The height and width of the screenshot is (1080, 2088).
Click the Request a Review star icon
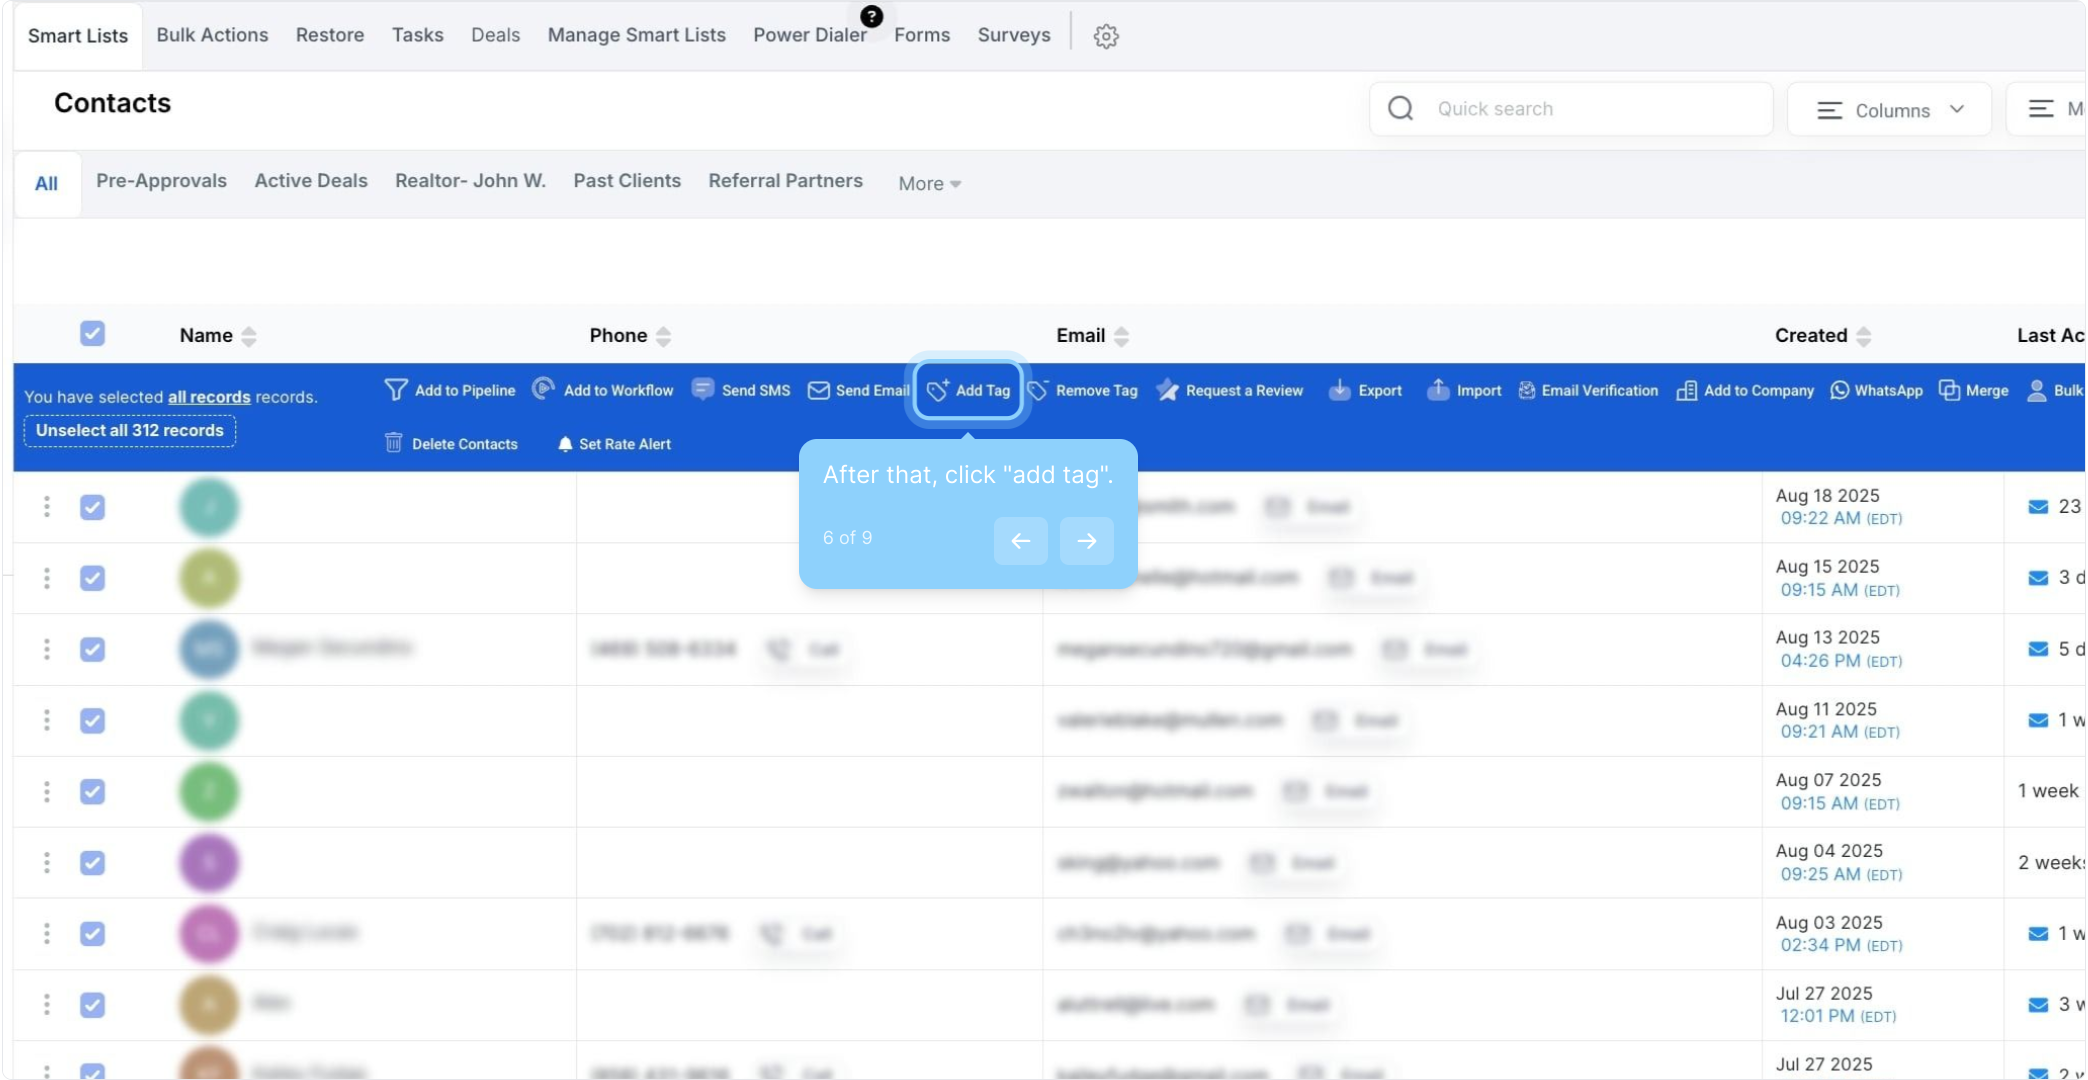[1167, 390]
